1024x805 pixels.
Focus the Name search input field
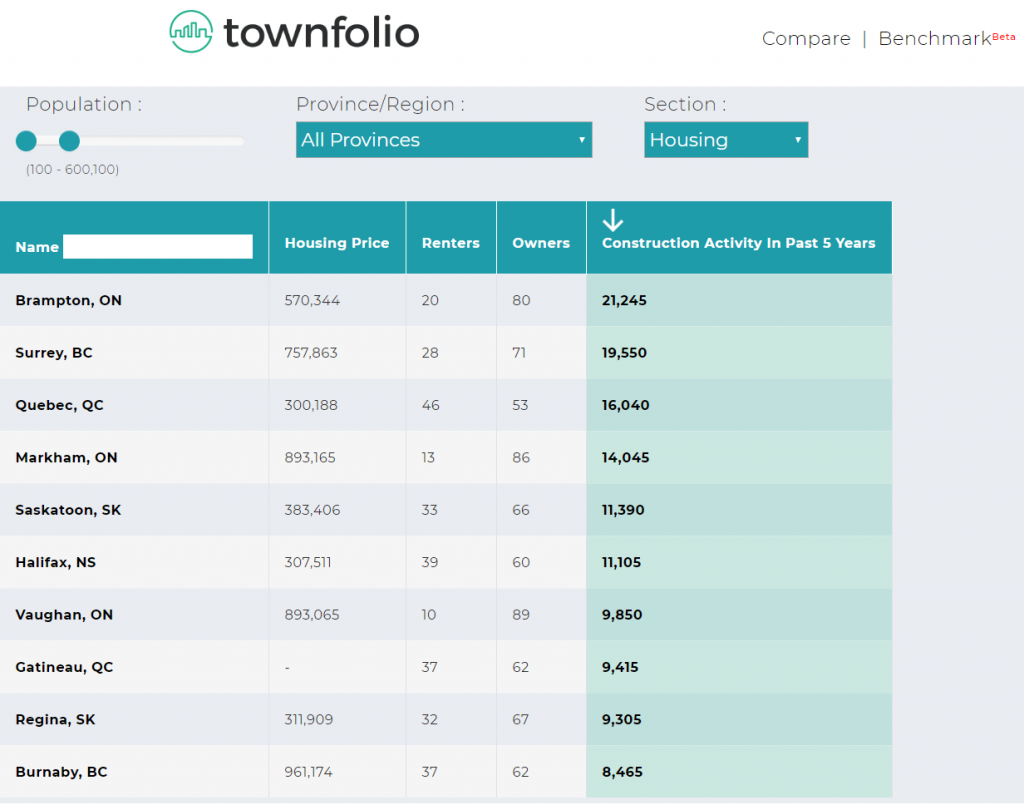click(157, 247)
